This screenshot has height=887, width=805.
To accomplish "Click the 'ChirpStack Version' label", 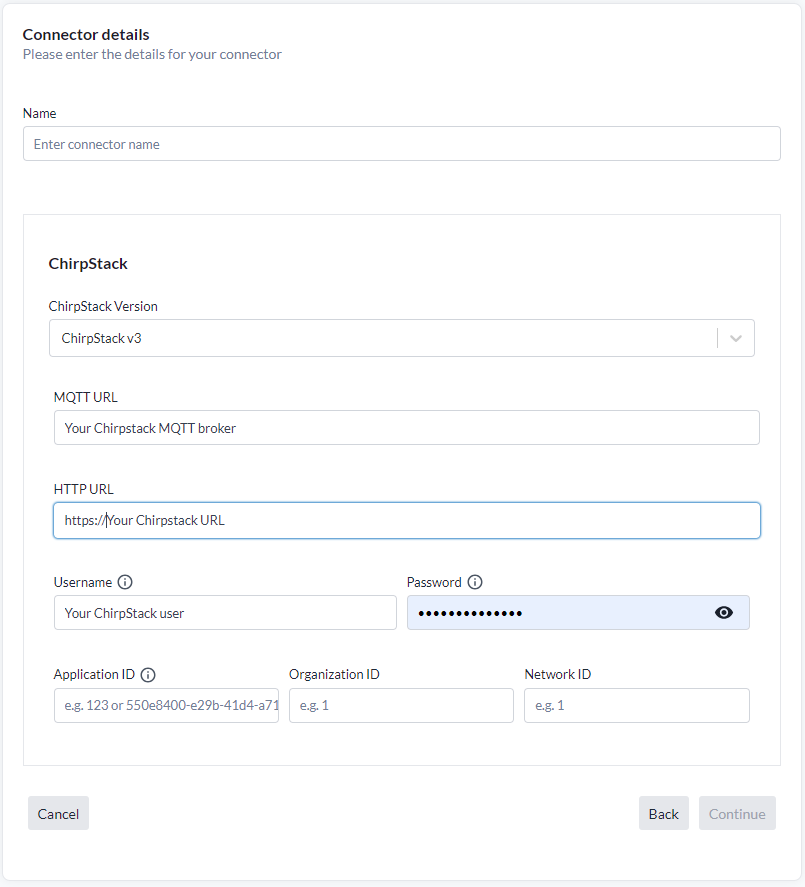I will 103,307.
